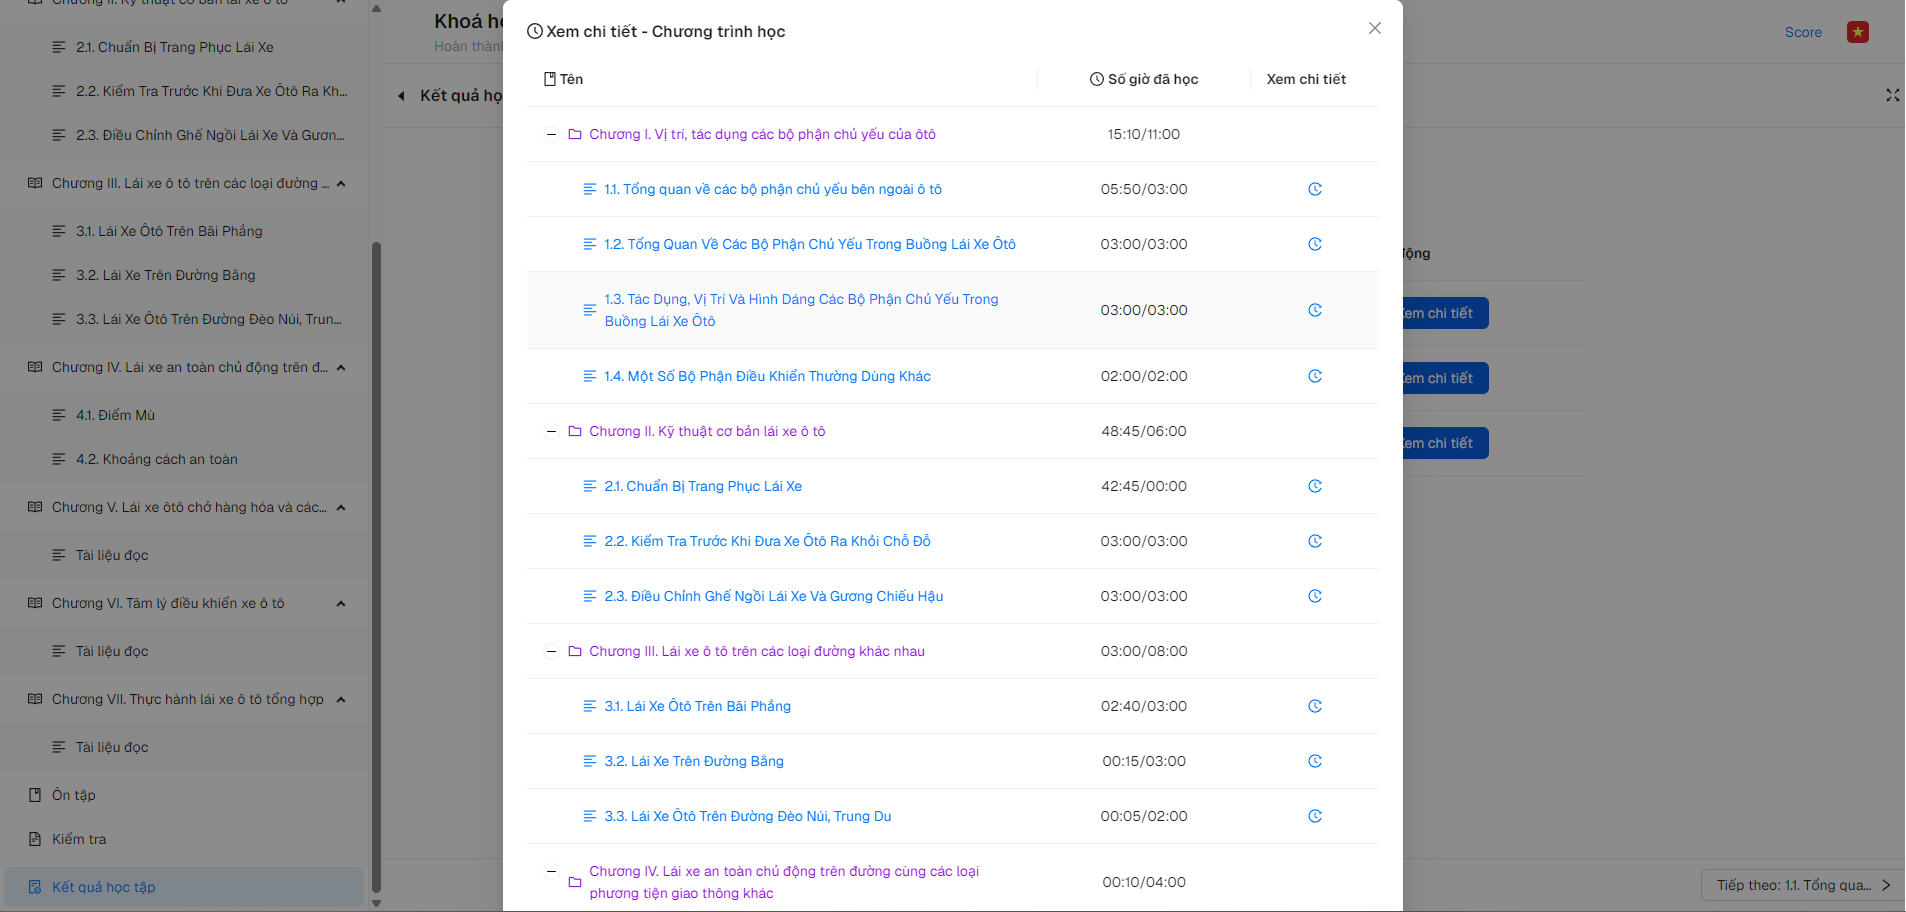Select Kiểm tra in sidebar

79,839
